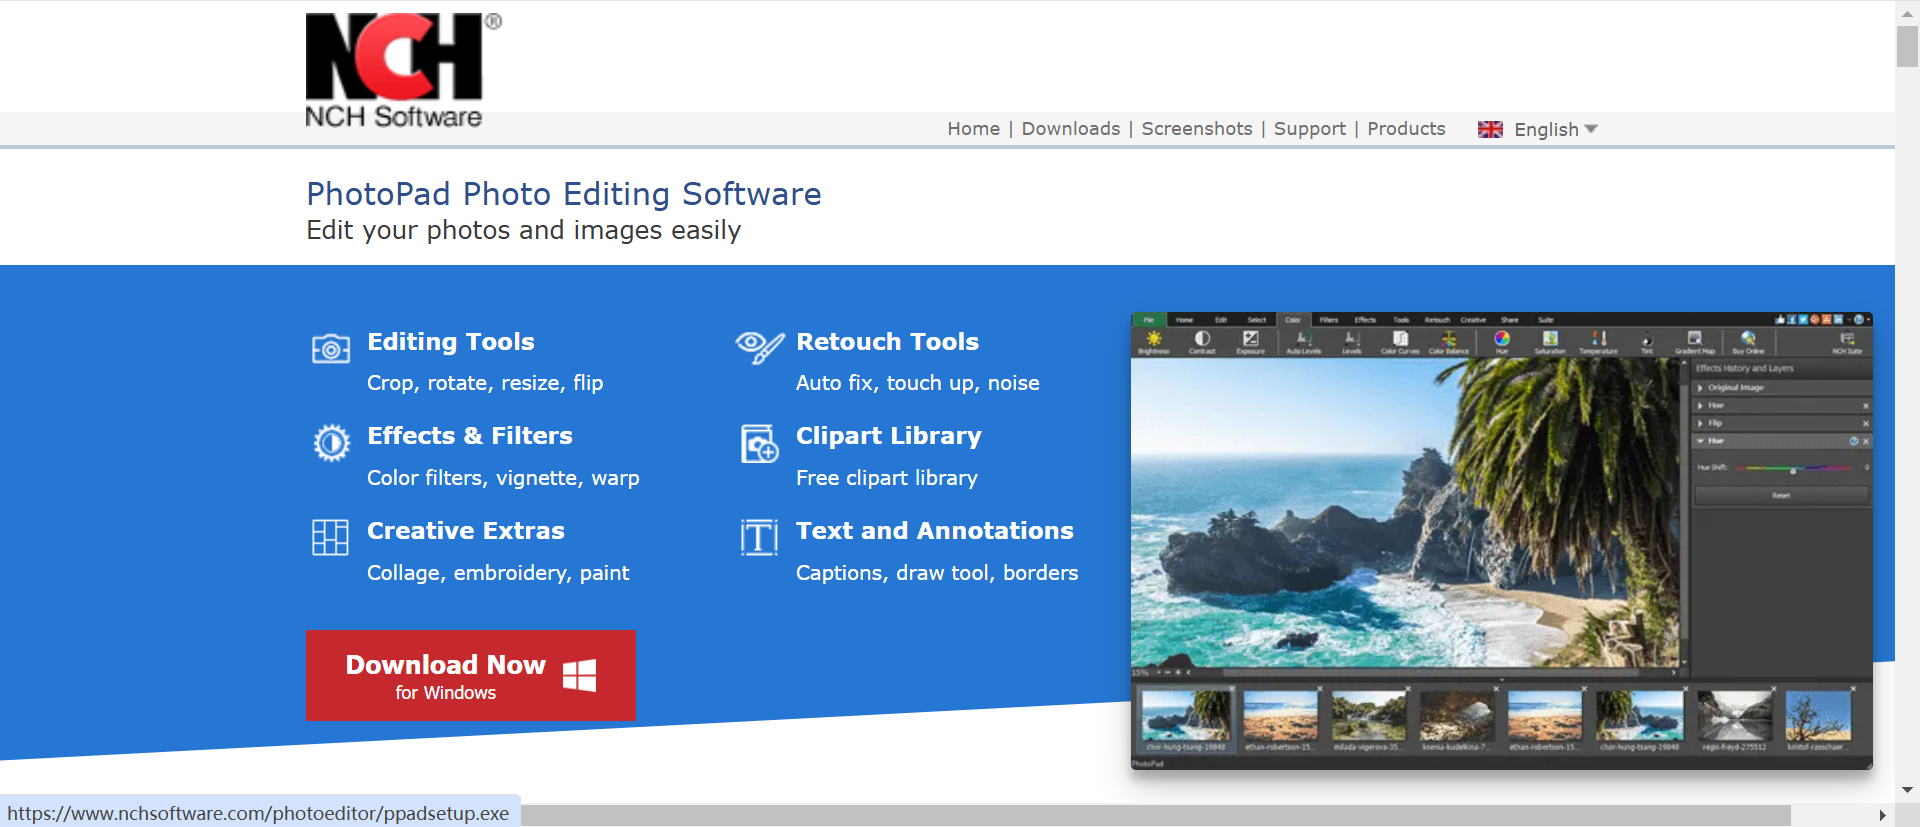Click the horizontal scrollbar right arrow

coord(1883,815)
